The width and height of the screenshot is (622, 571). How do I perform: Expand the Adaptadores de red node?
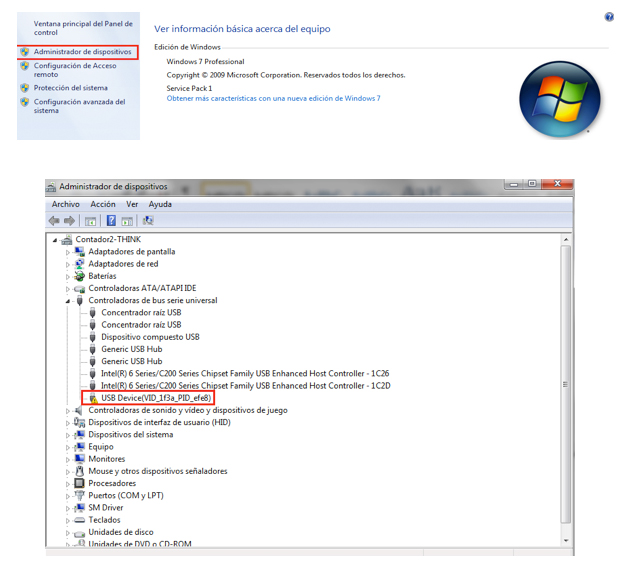point(68,264)
